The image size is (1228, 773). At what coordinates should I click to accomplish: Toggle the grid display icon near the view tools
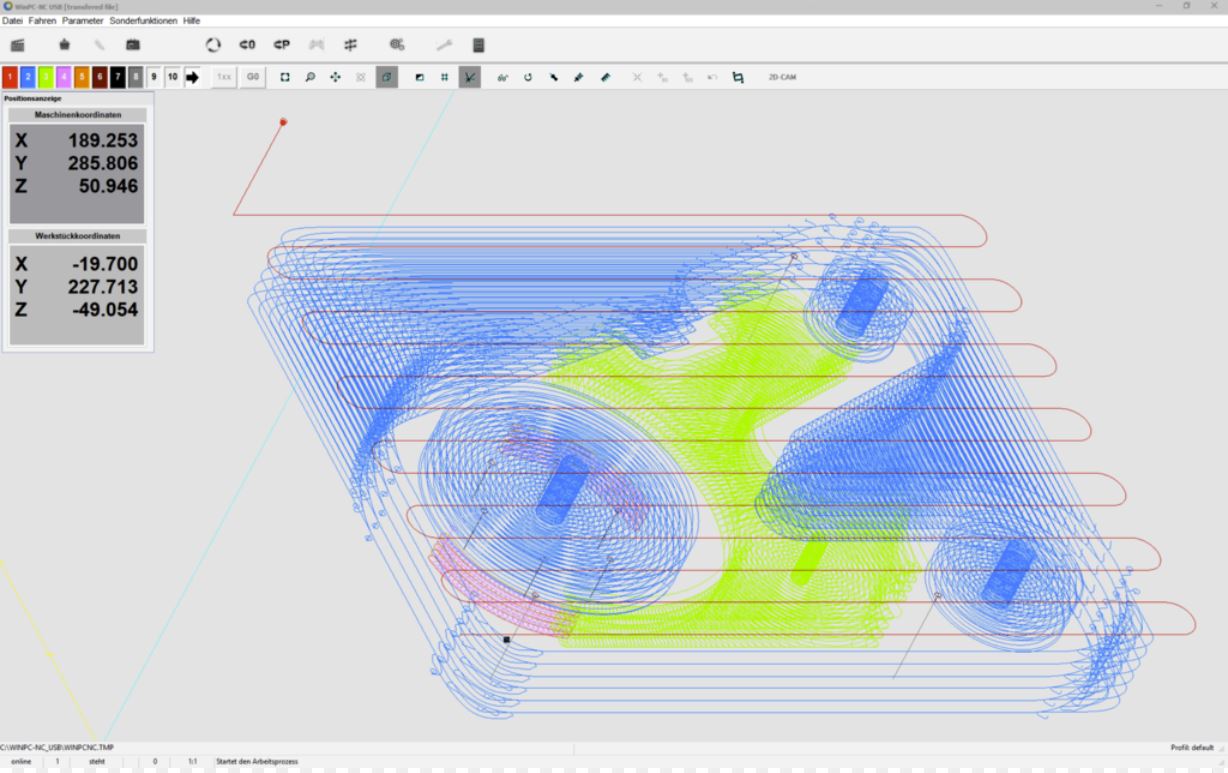pos(443,76)
